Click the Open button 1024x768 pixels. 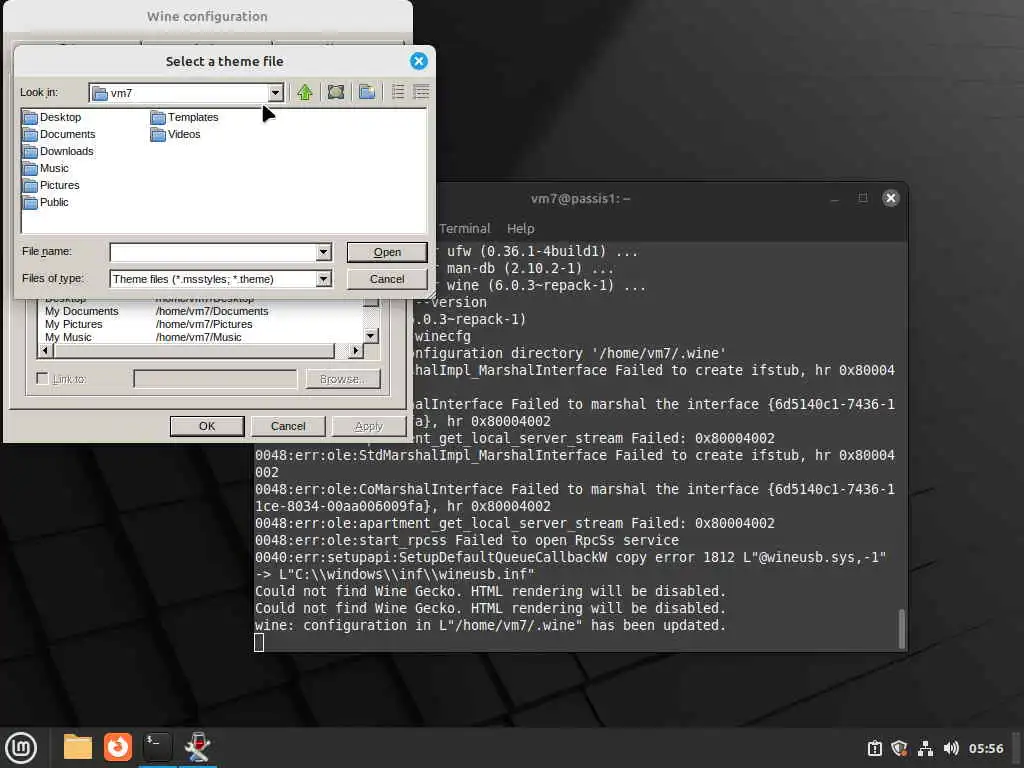(x=387, y=252)
